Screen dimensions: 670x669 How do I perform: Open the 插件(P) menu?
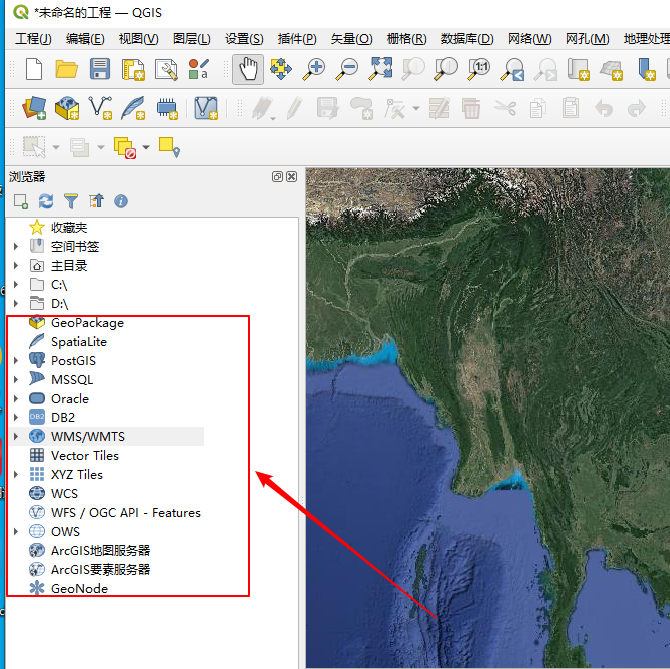[297, 39]
